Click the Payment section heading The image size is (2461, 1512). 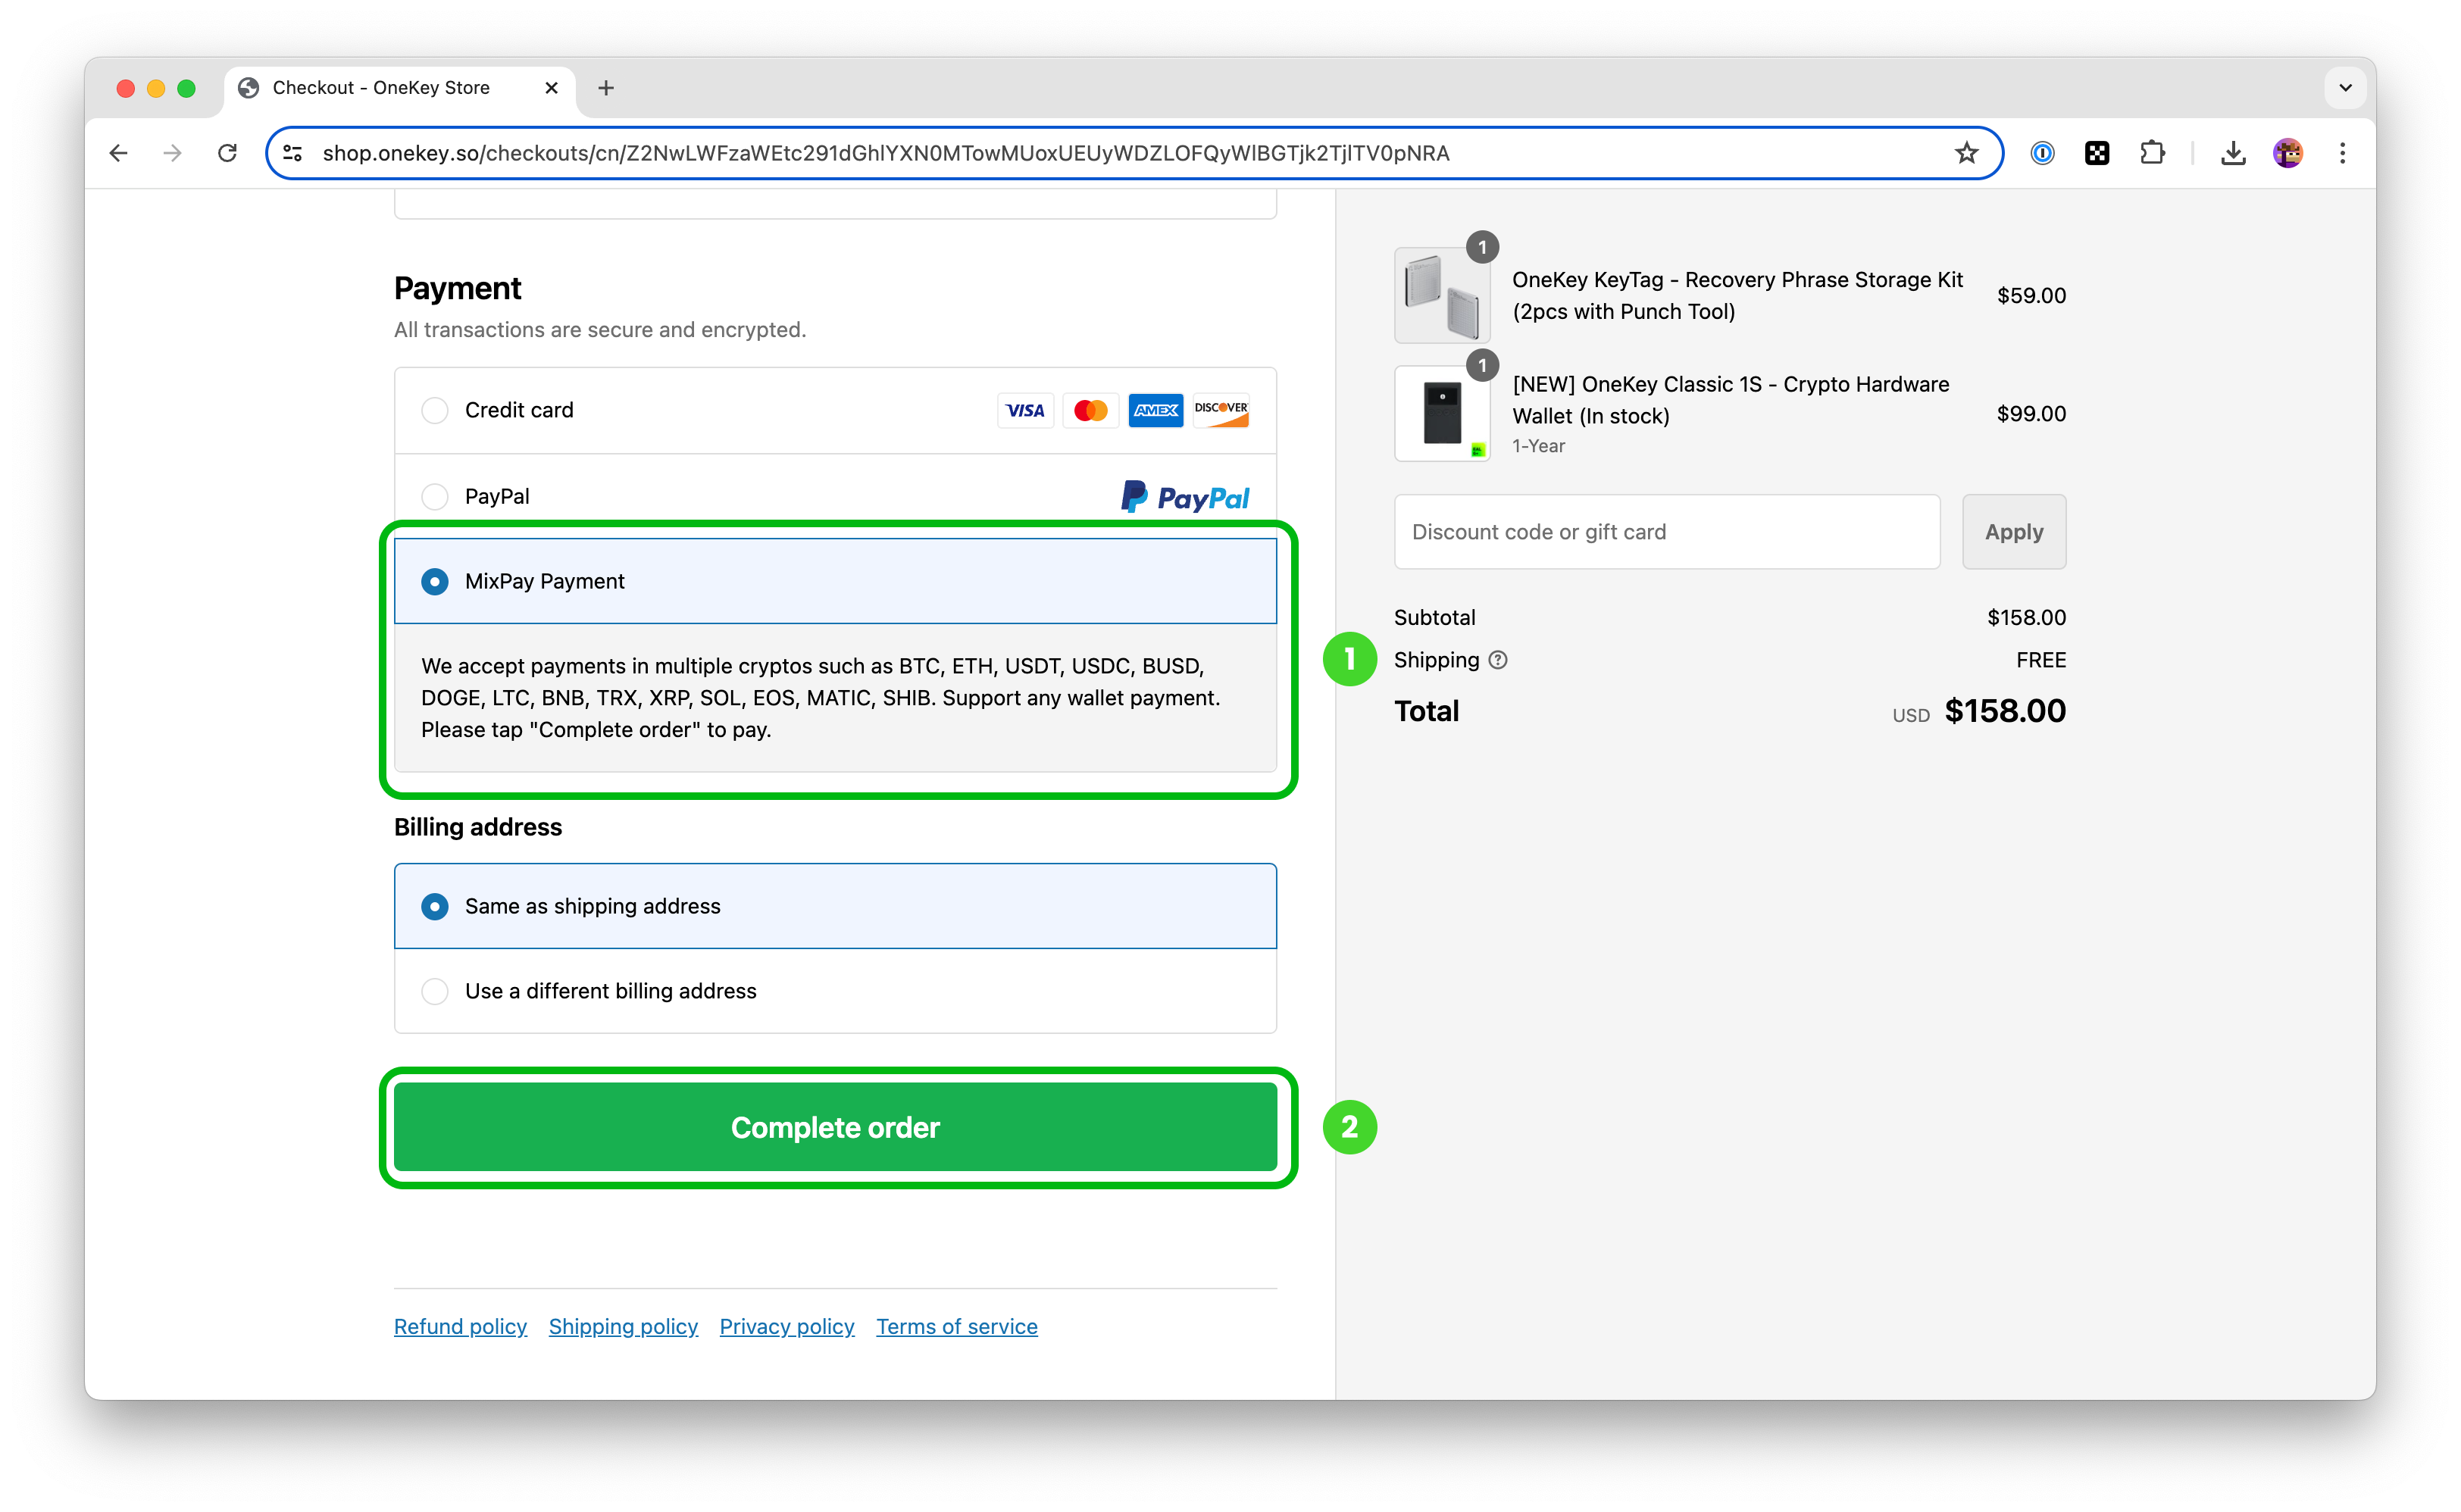click(457, 288)
